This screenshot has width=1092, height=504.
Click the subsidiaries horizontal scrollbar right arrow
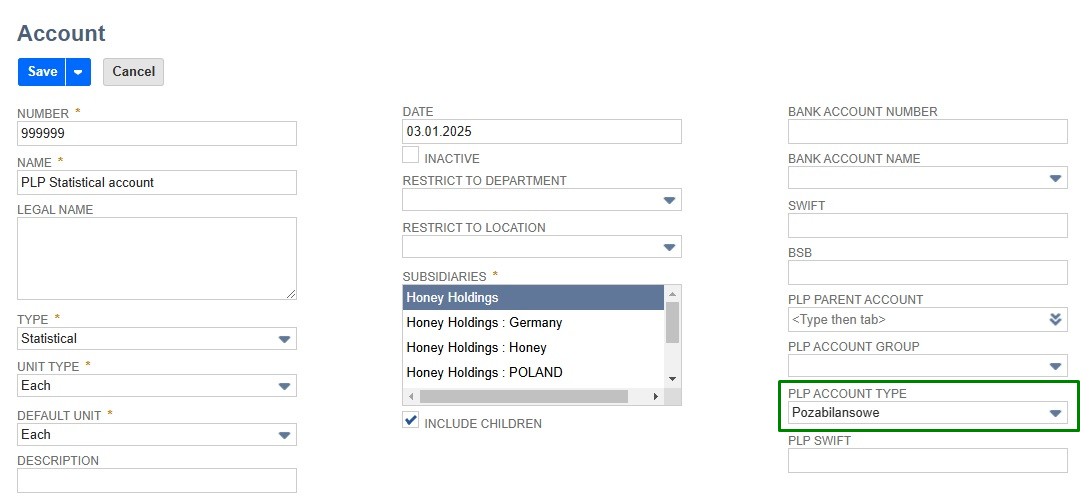coord(656,397)
